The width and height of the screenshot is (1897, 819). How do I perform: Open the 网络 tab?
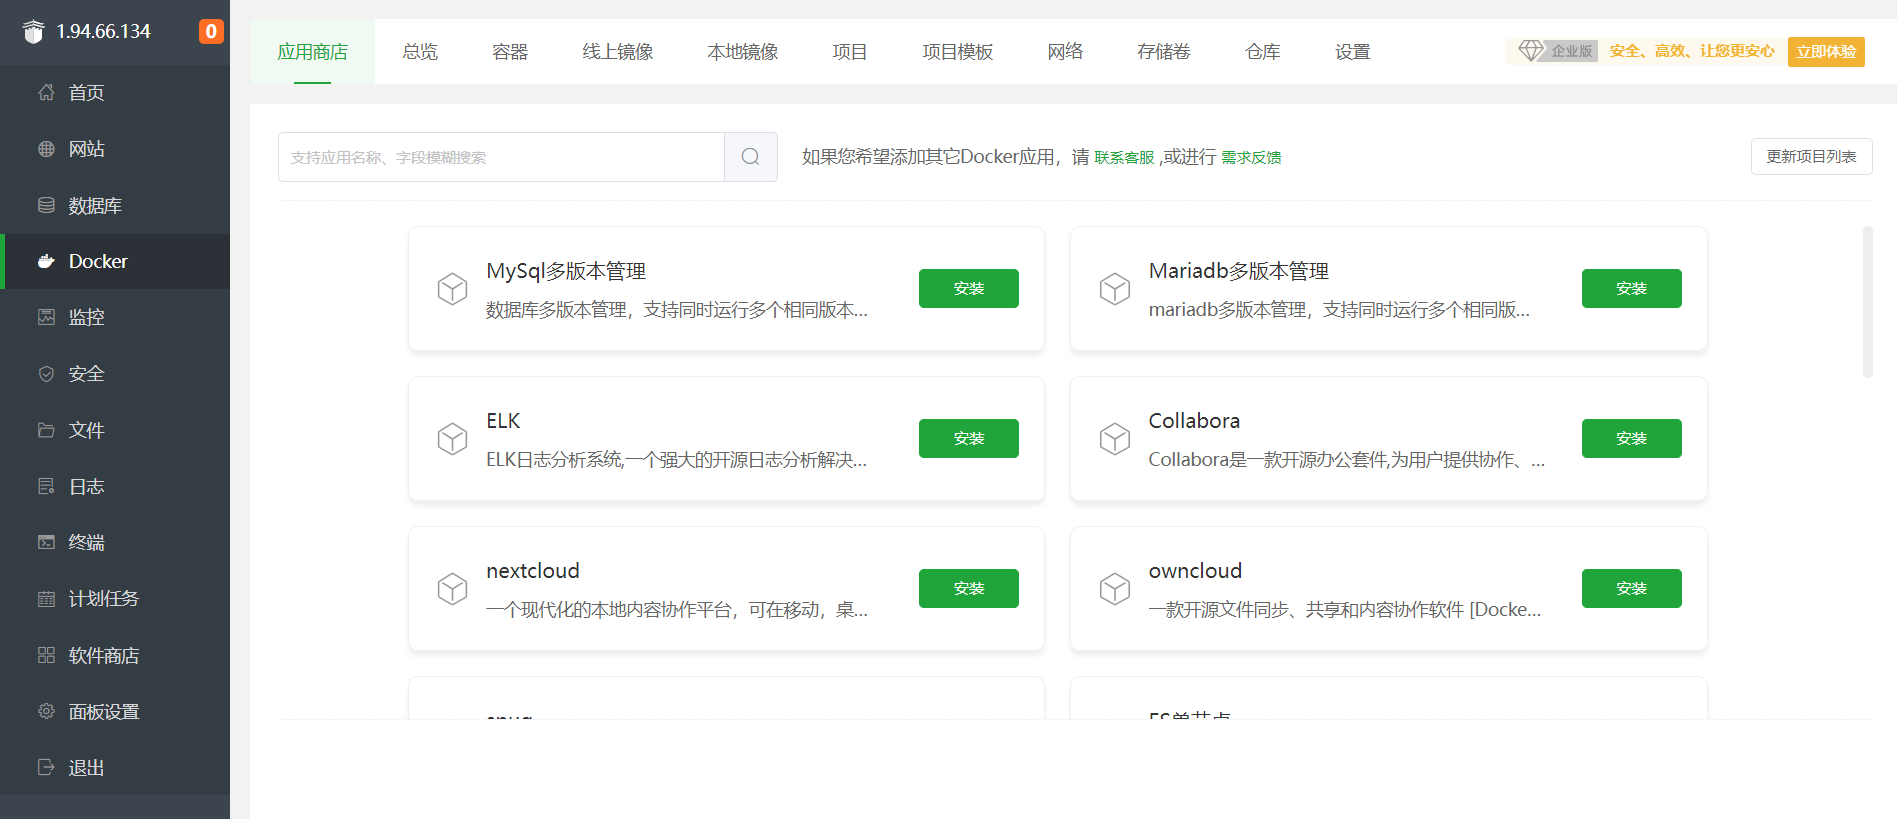pyautogui.click(x=1065, y=52)
